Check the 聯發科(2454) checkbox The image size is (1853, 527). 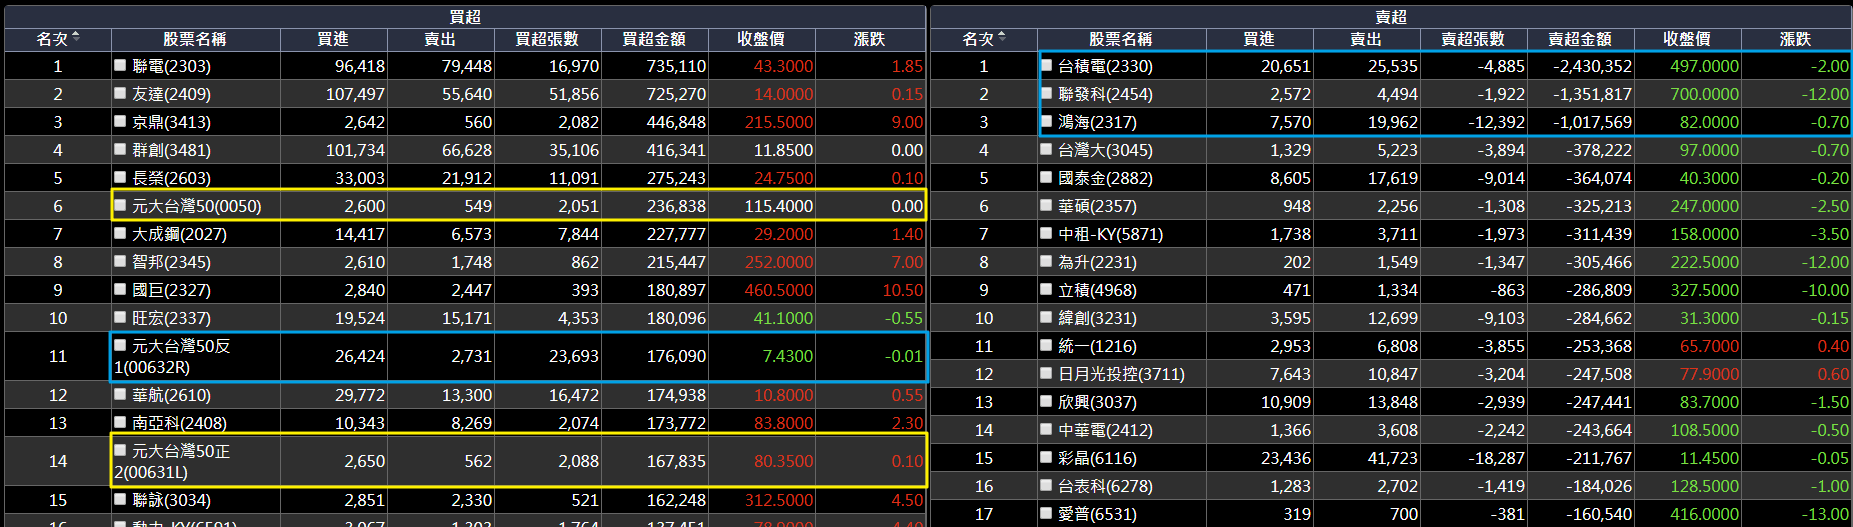tap(1046, 93)
